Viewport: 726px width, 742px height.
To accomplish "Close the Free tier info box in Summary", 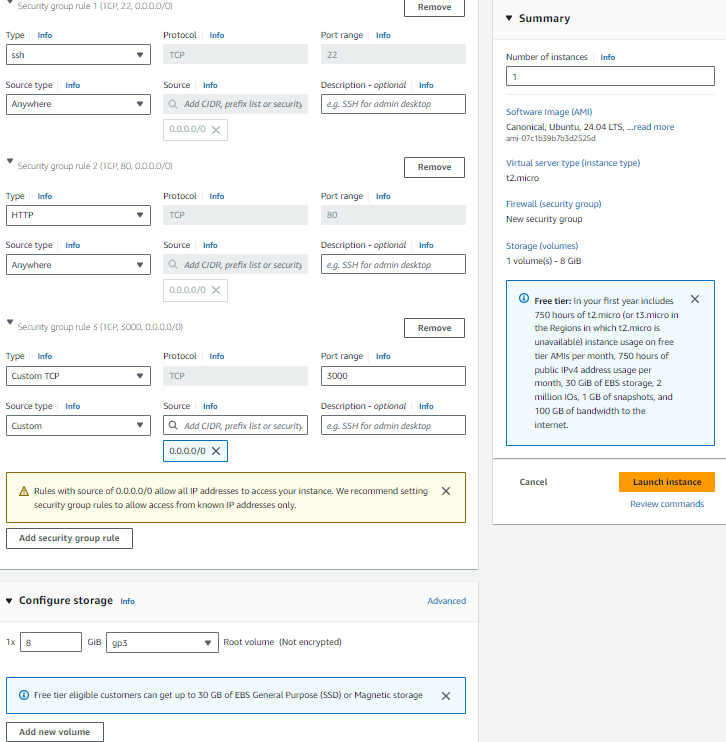I will (x=695, y=299).
